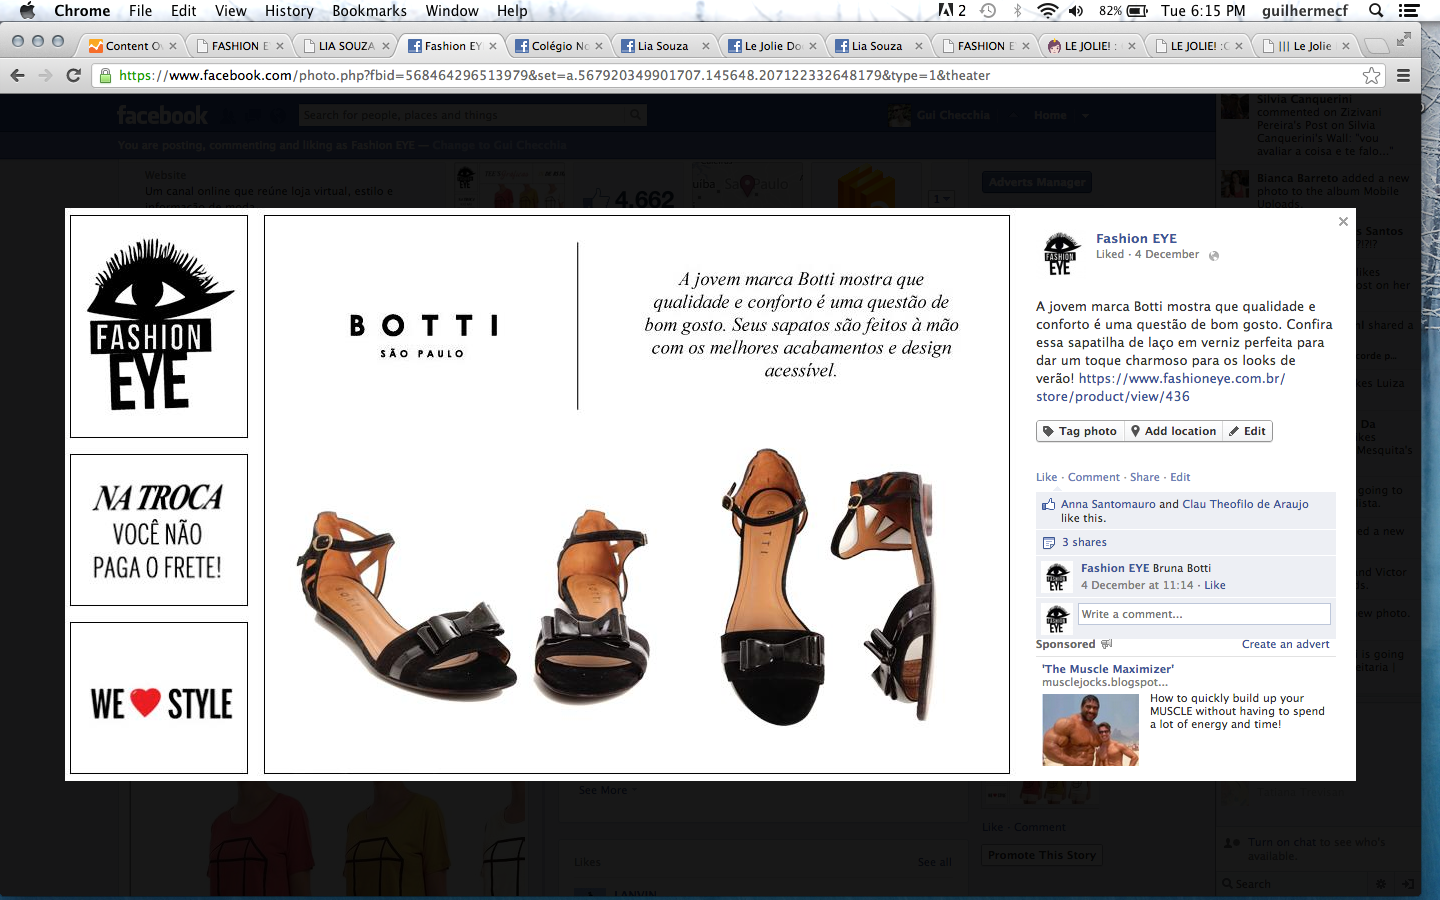Click the ad hide icon beside Sponsored

[1106, 644]
